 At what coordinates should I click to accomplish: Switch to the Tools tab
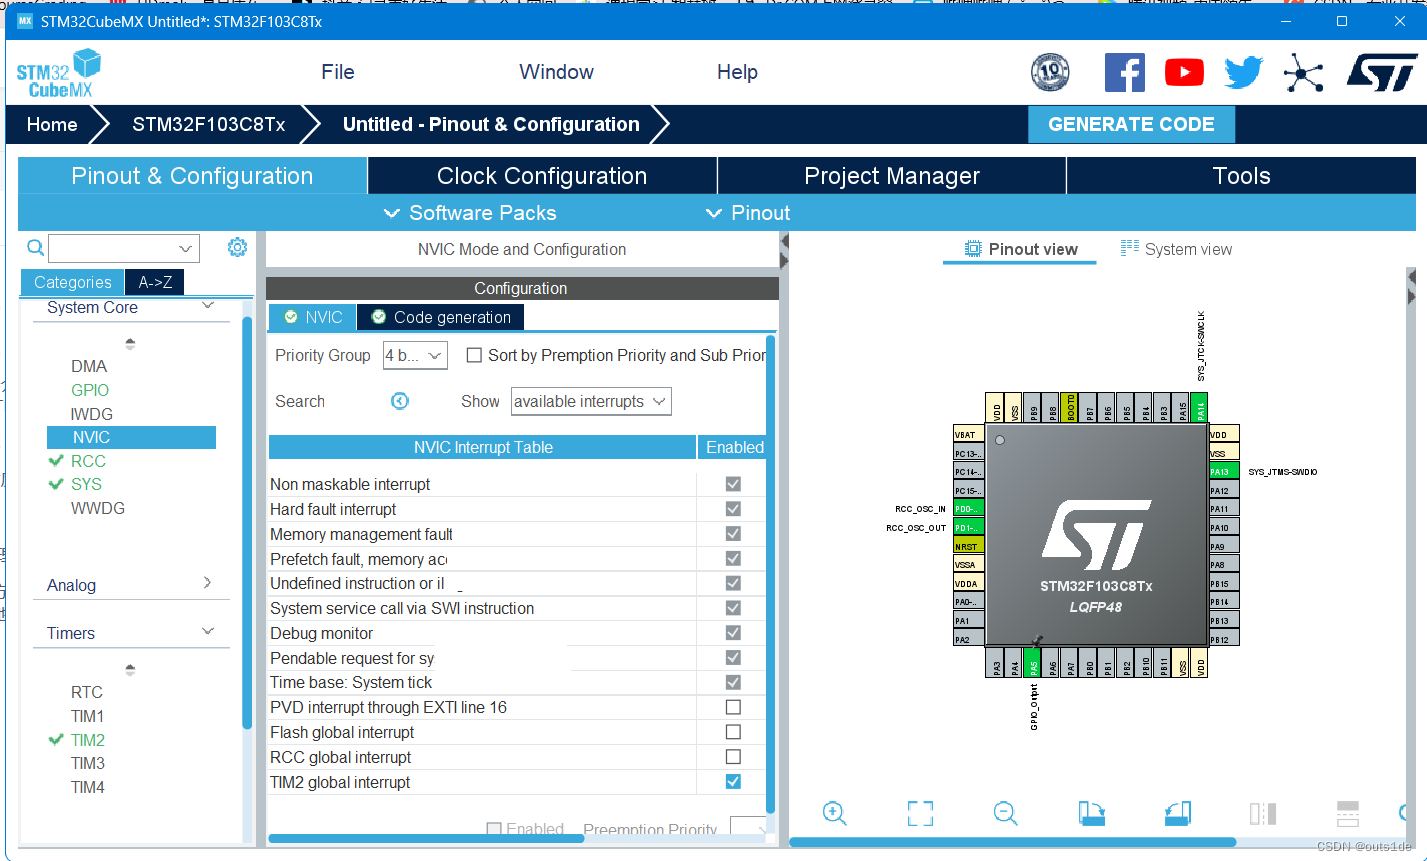coord(1241,176)
